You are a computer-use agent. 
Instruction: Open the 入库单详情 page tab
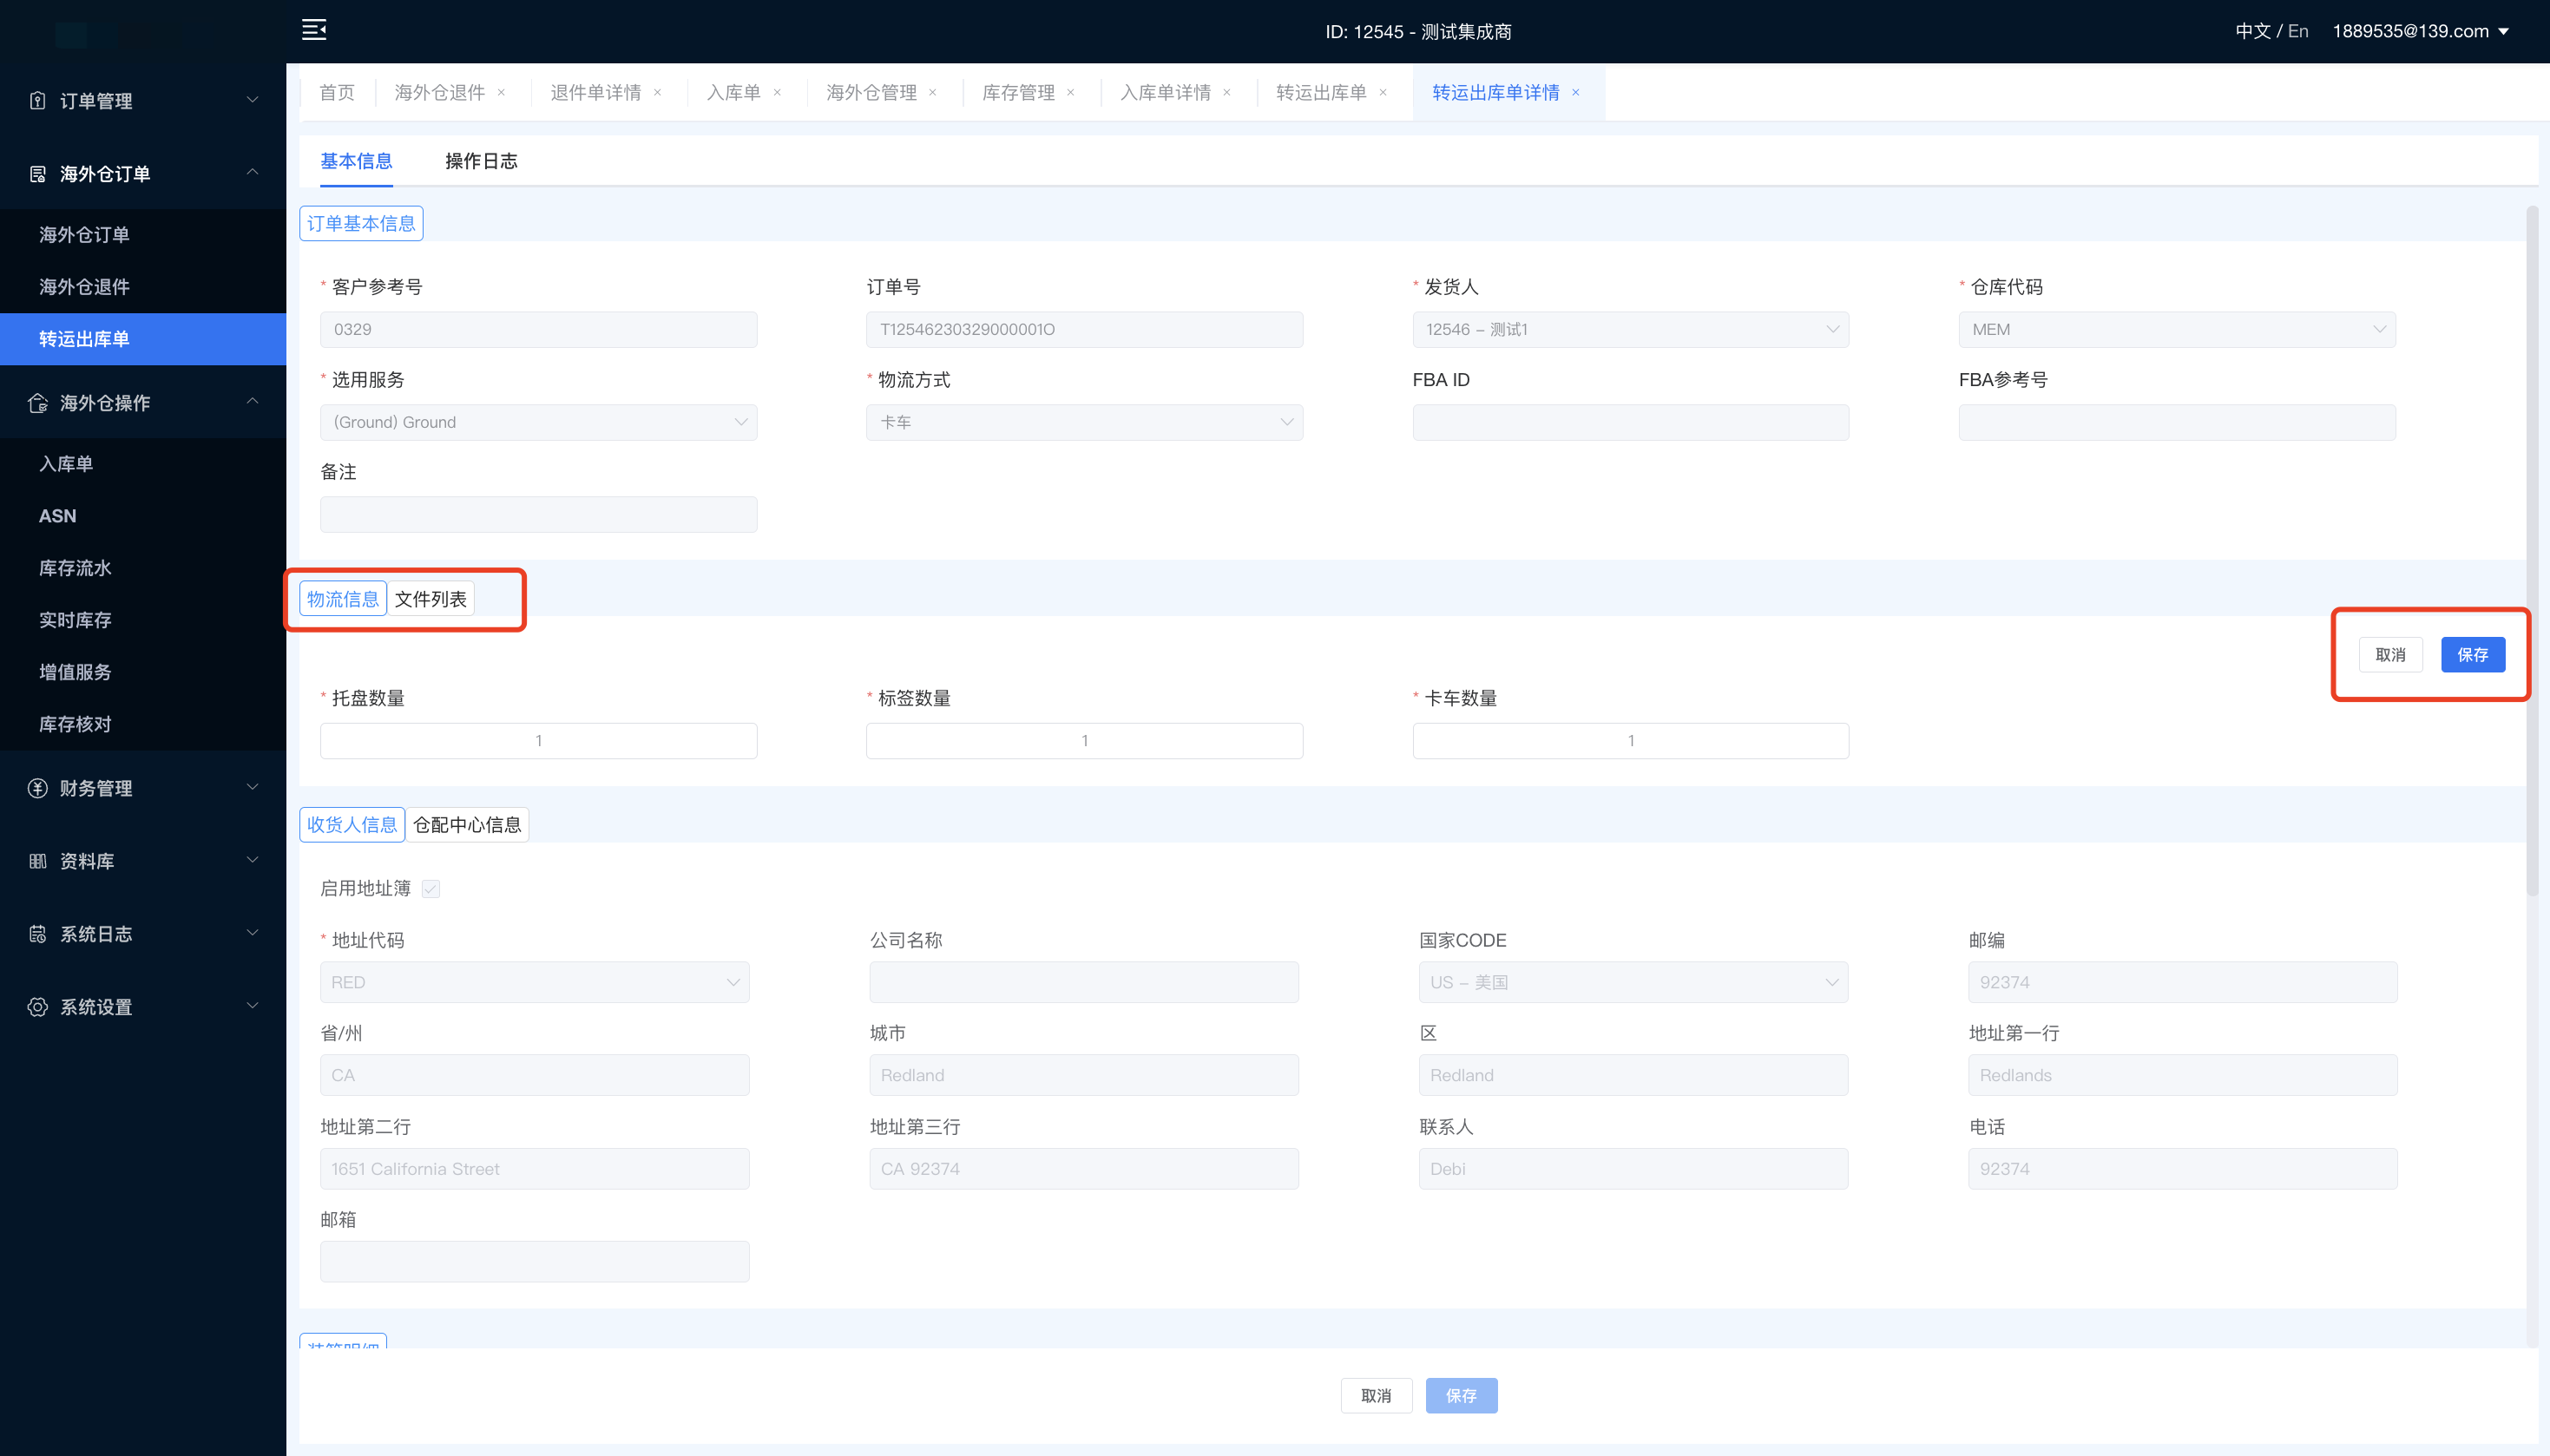(1165, 92)
